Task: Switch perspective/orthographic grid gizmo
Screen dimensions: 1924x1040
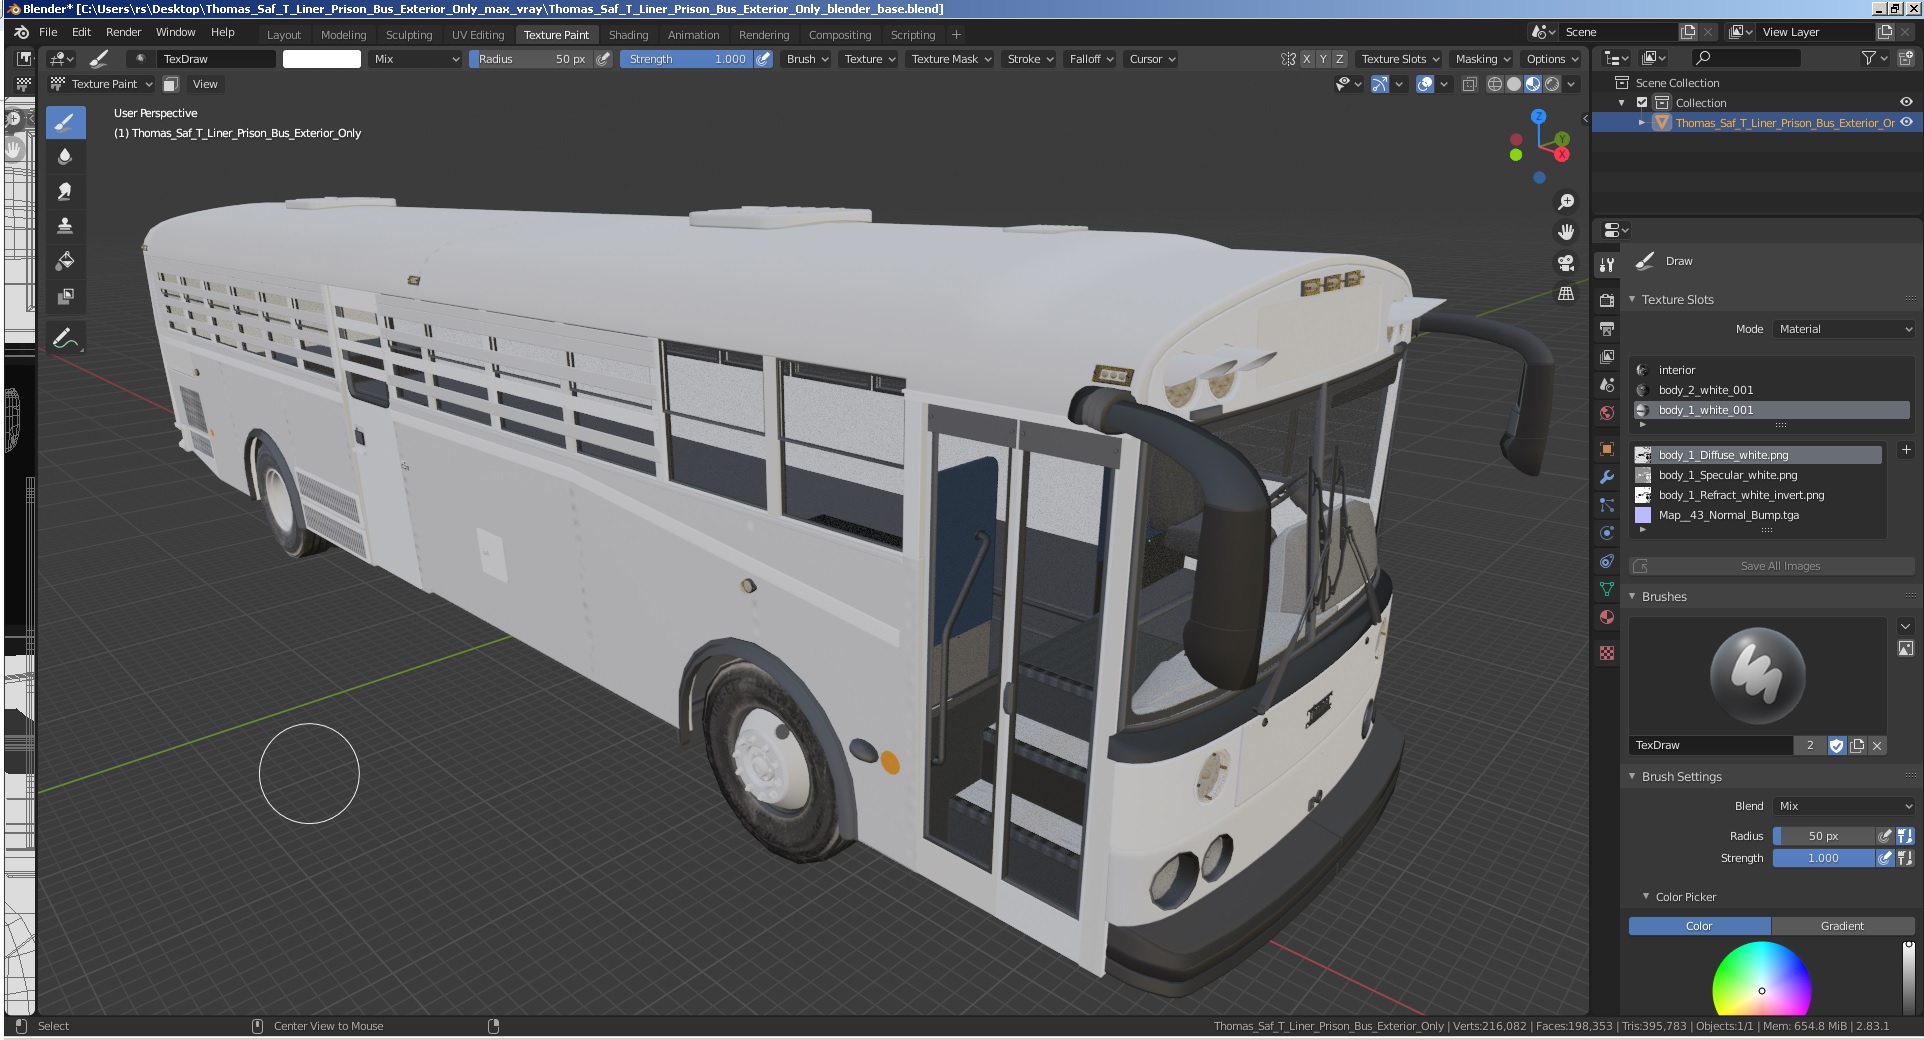Action: click(1566, 294)
